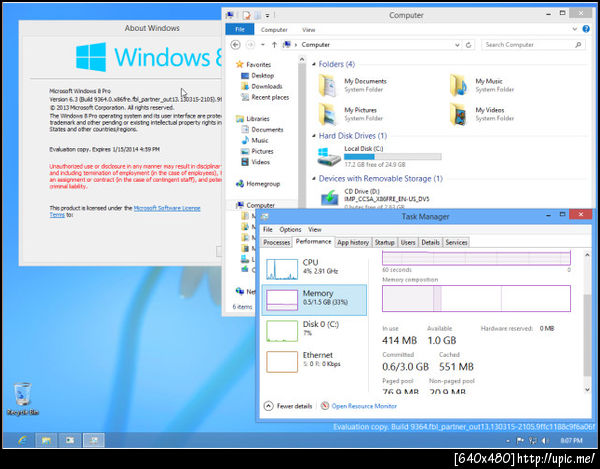Viewport: 600px width, 469px height.
Task: Switch to the Services tab
Action: 456,243
